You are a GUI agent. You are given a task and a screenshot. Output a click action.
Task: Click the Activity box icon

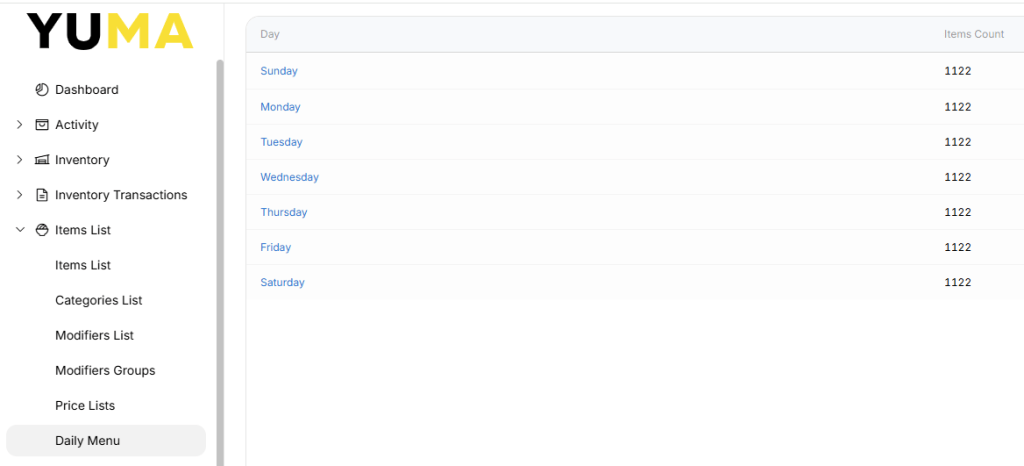[x=42, y=125]
